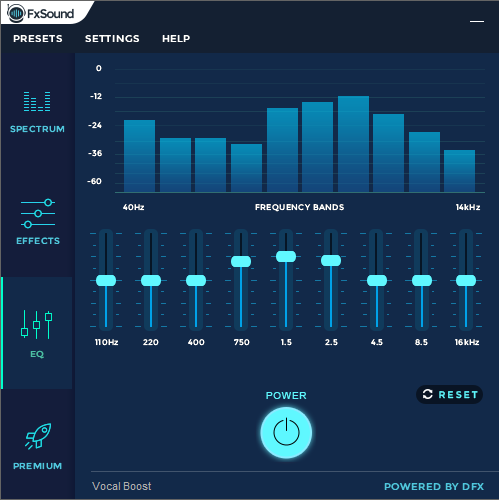Open the Help menu
This screenshot has width=499, height=500.
coord(176,39)
